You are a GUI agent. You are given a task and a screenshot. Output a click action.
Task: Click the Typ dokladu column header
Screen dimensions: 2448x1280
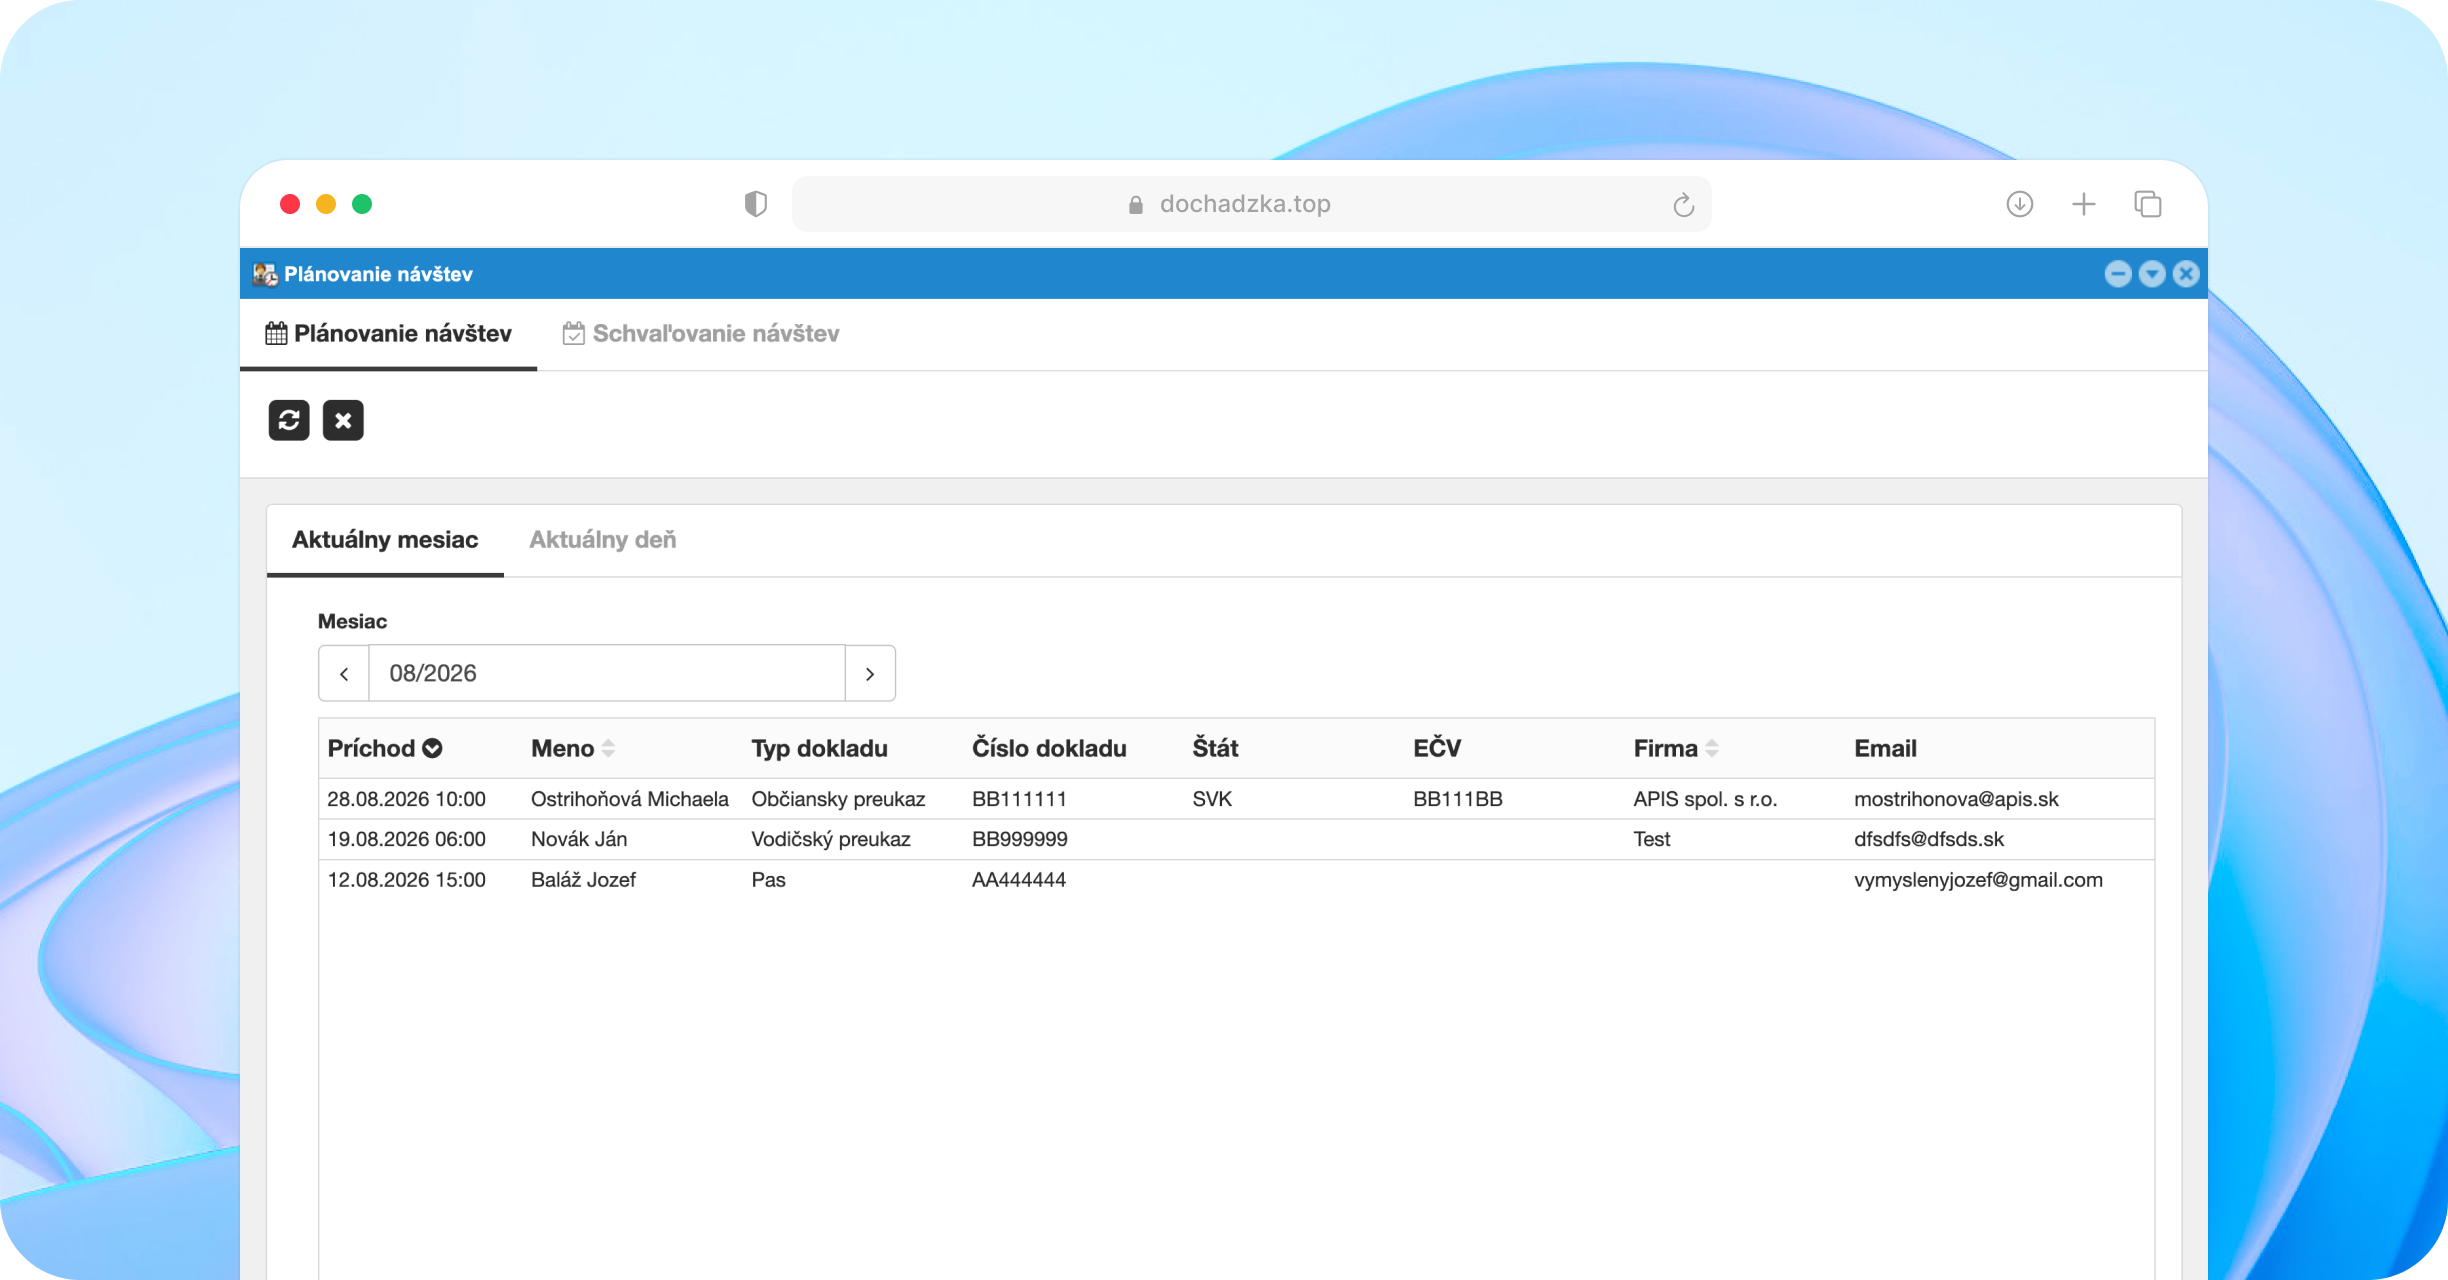click(819, 748)
